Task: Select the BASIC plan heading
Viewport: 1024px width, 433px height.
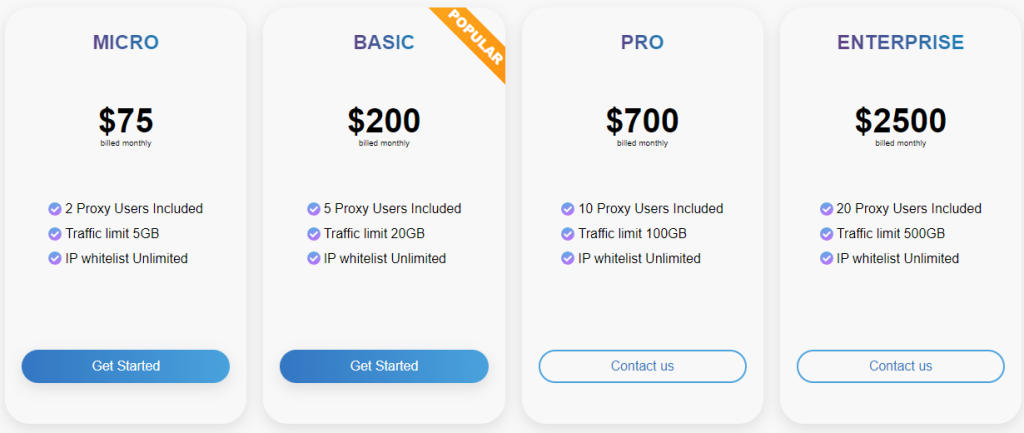Action: pos(383,42)
